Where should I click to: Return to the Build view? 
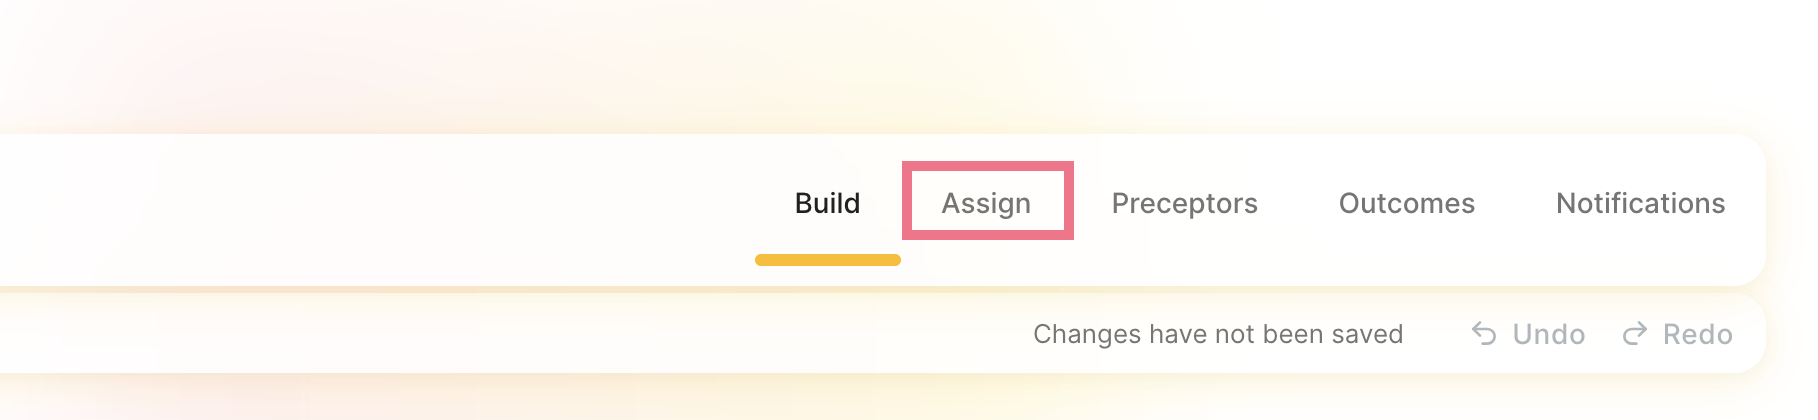click(827, 203)
